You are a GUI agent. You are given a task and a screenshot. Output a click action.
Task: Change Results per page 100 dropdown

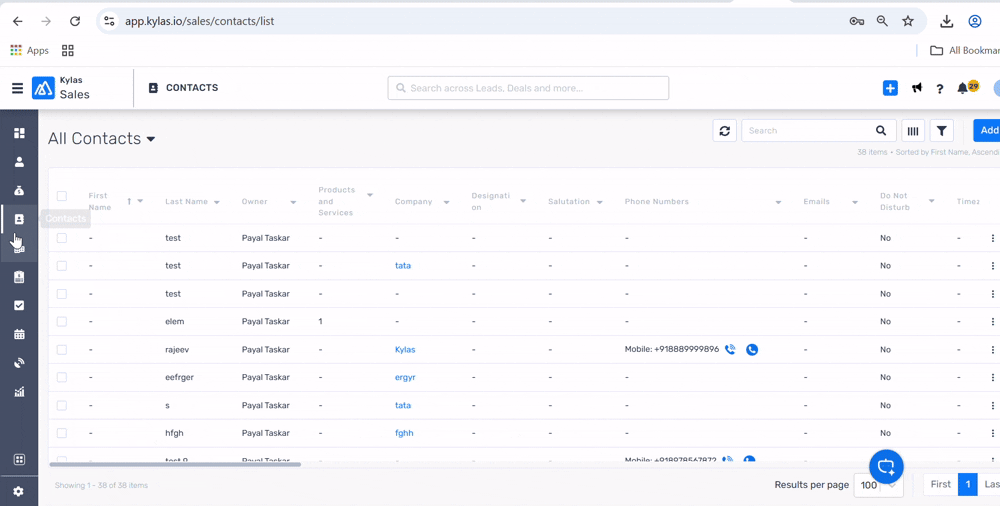tap(878, 485)
